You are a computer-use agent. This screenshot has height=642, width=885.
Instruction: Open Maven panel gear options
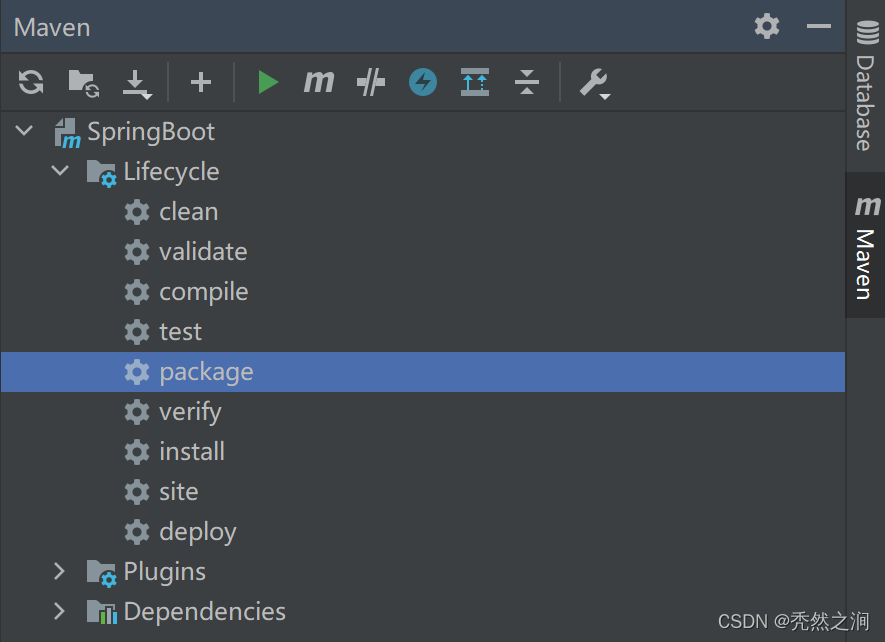click(x=766, y=27)
